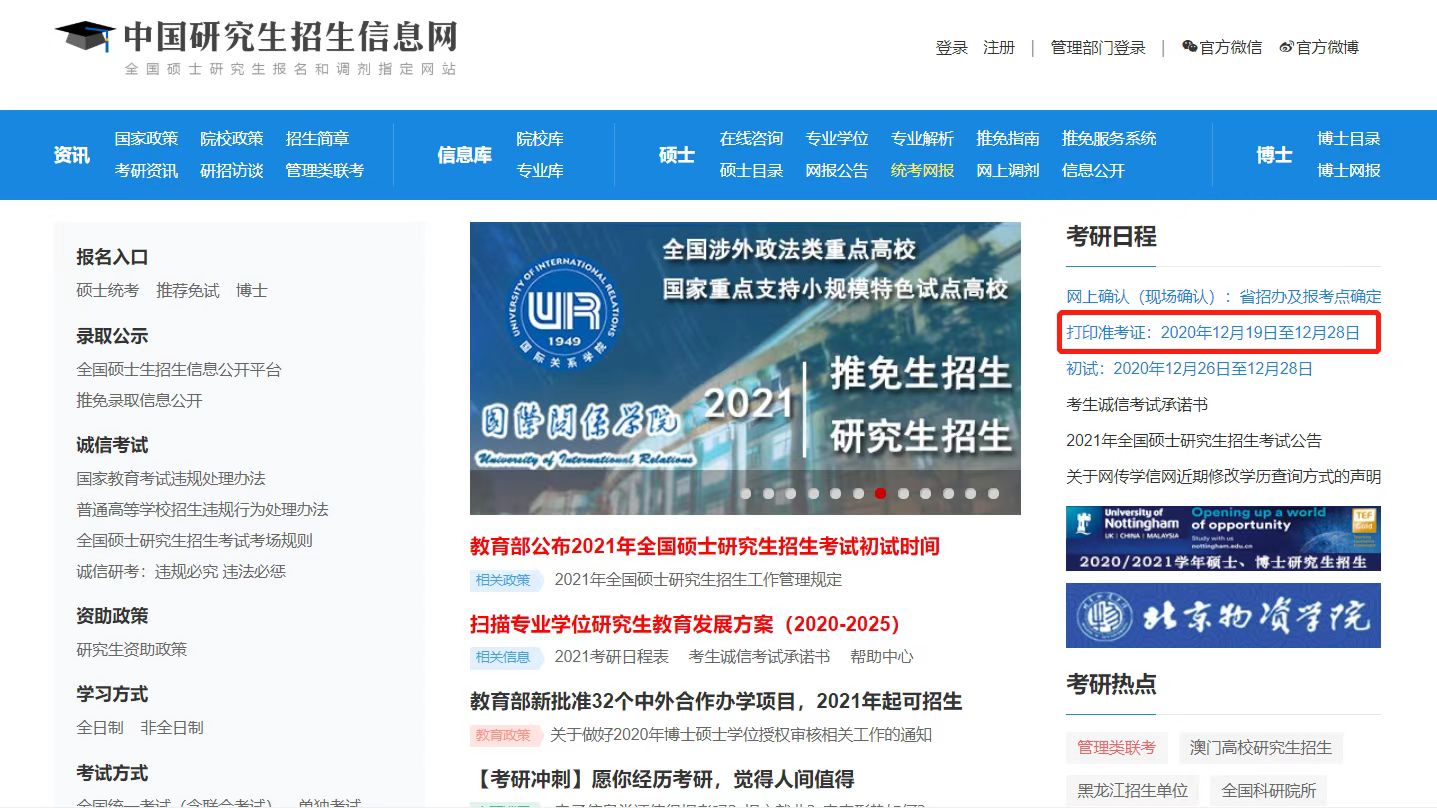This screenshot has width=1437, height=808.
Task: Open 统考网报 in the navigation bar
Action: (x=922, y=171)
